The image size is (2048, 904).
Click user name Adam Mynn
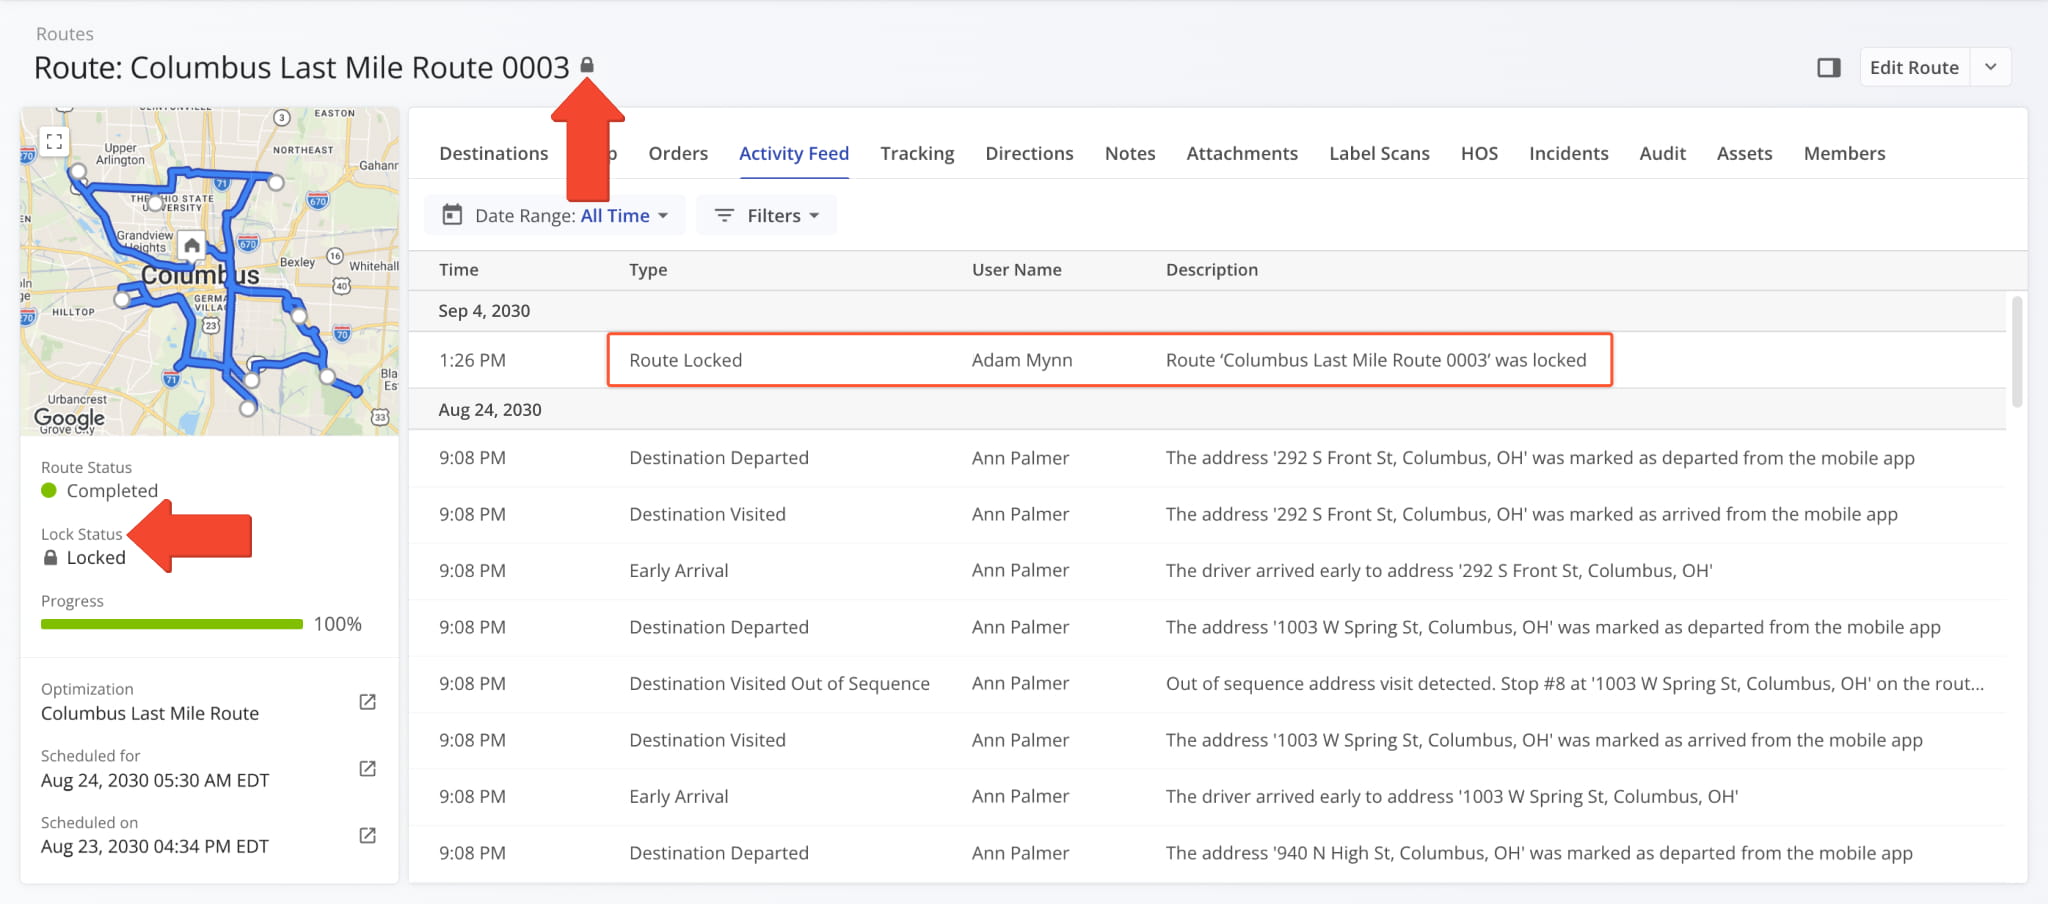1022,360
